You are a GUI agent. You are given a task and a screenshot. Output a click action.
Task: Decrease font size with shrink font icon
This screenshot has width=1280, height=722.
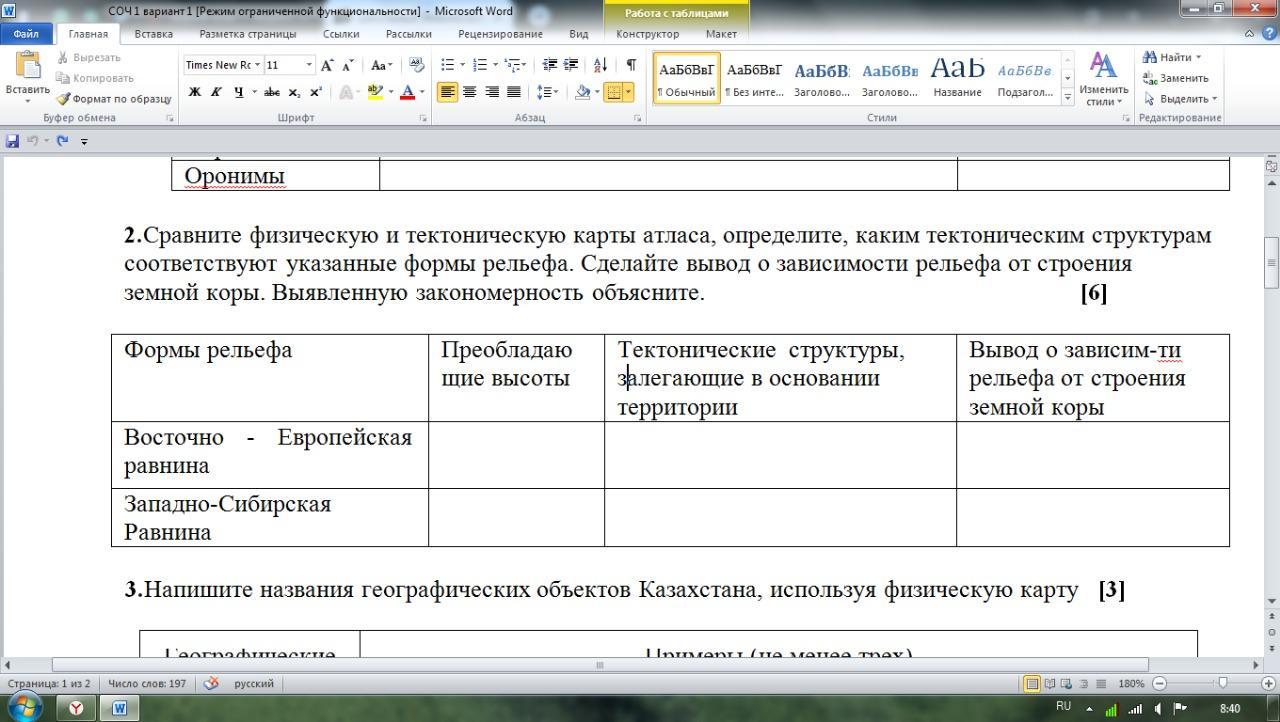coord(348,65)
